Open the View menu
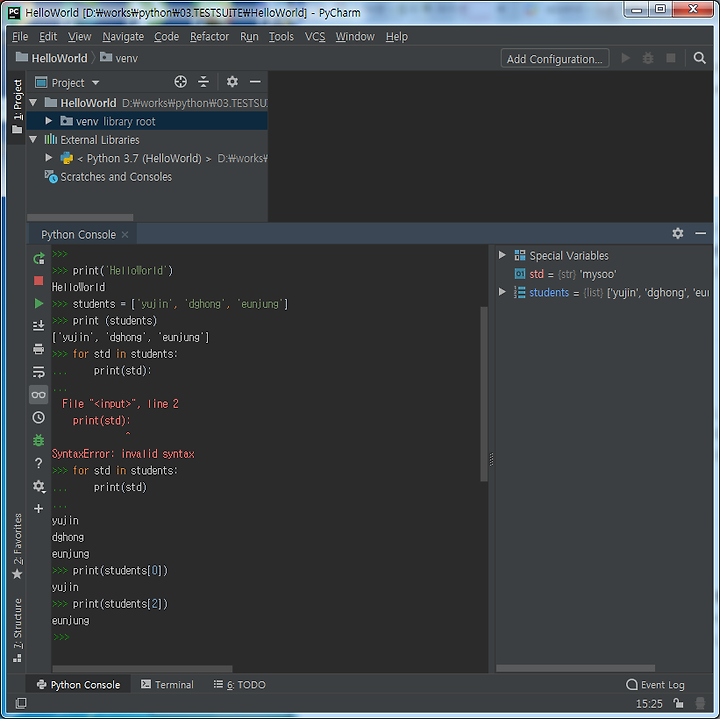Screen dimensions: 720x719 [79, 36]
